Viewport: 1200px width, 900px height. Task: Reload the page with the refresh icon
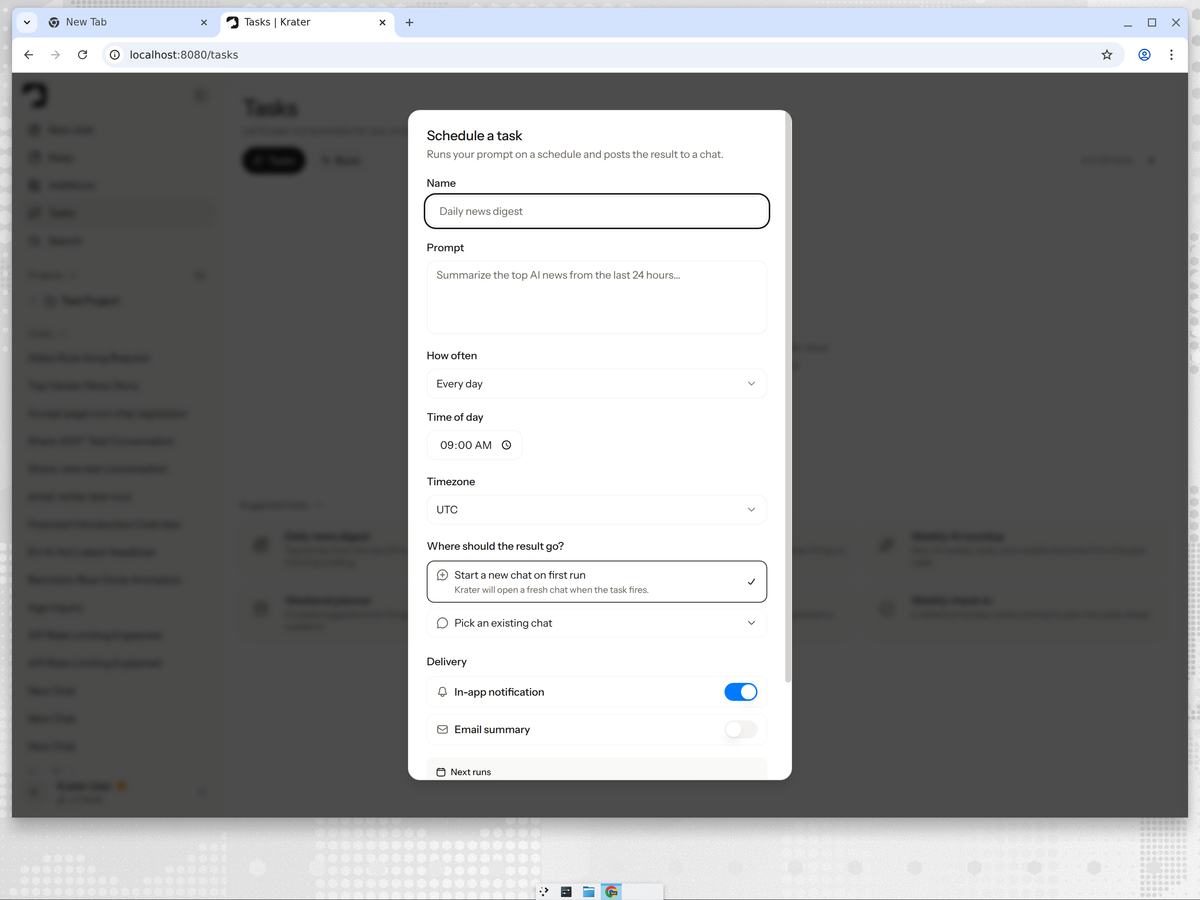(82, 55)
